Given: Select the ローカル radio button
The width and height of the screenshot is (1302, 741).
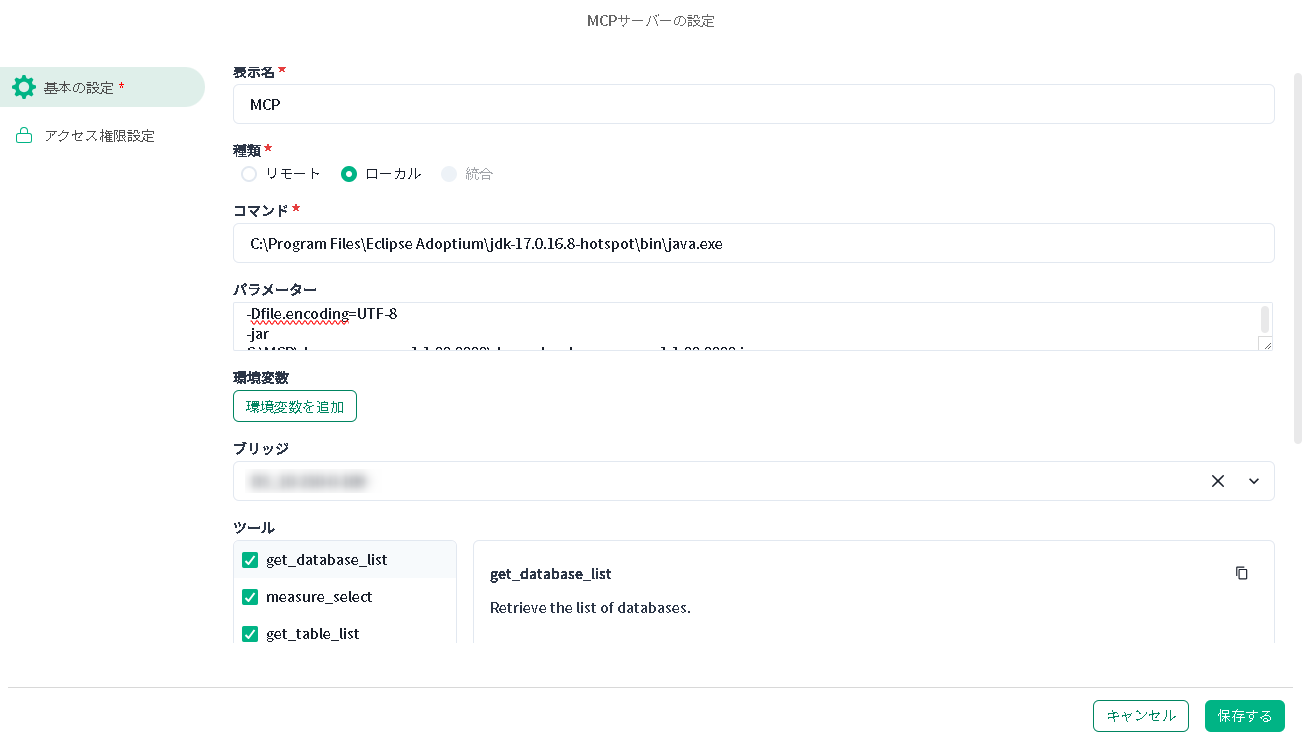Looking at the screenshot, I should tap(349, 174).
